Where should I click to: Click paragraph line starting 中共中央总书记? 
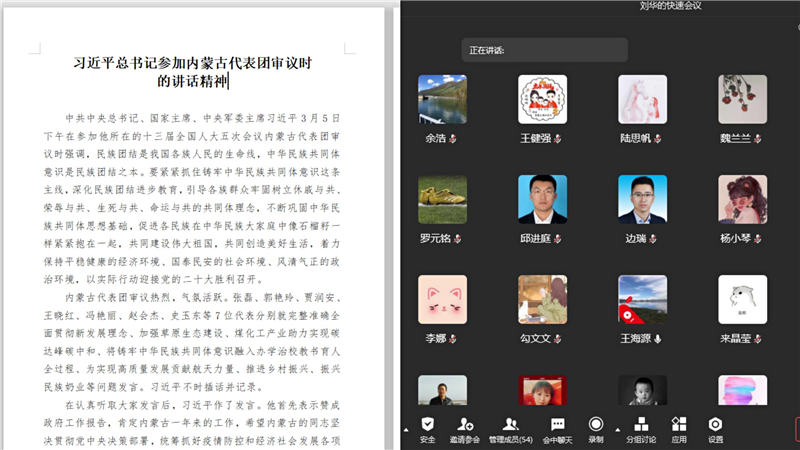click(x=203, y=118)
